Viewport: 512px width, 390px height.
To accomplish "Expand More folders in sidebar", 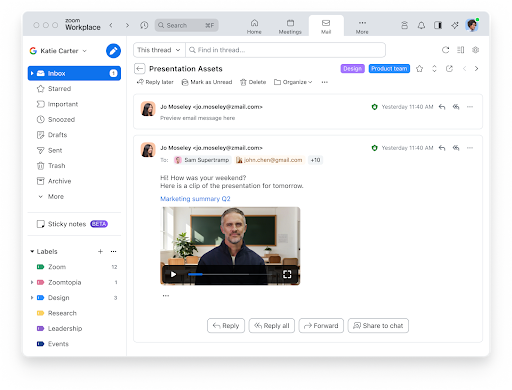I will coord(51,197).
